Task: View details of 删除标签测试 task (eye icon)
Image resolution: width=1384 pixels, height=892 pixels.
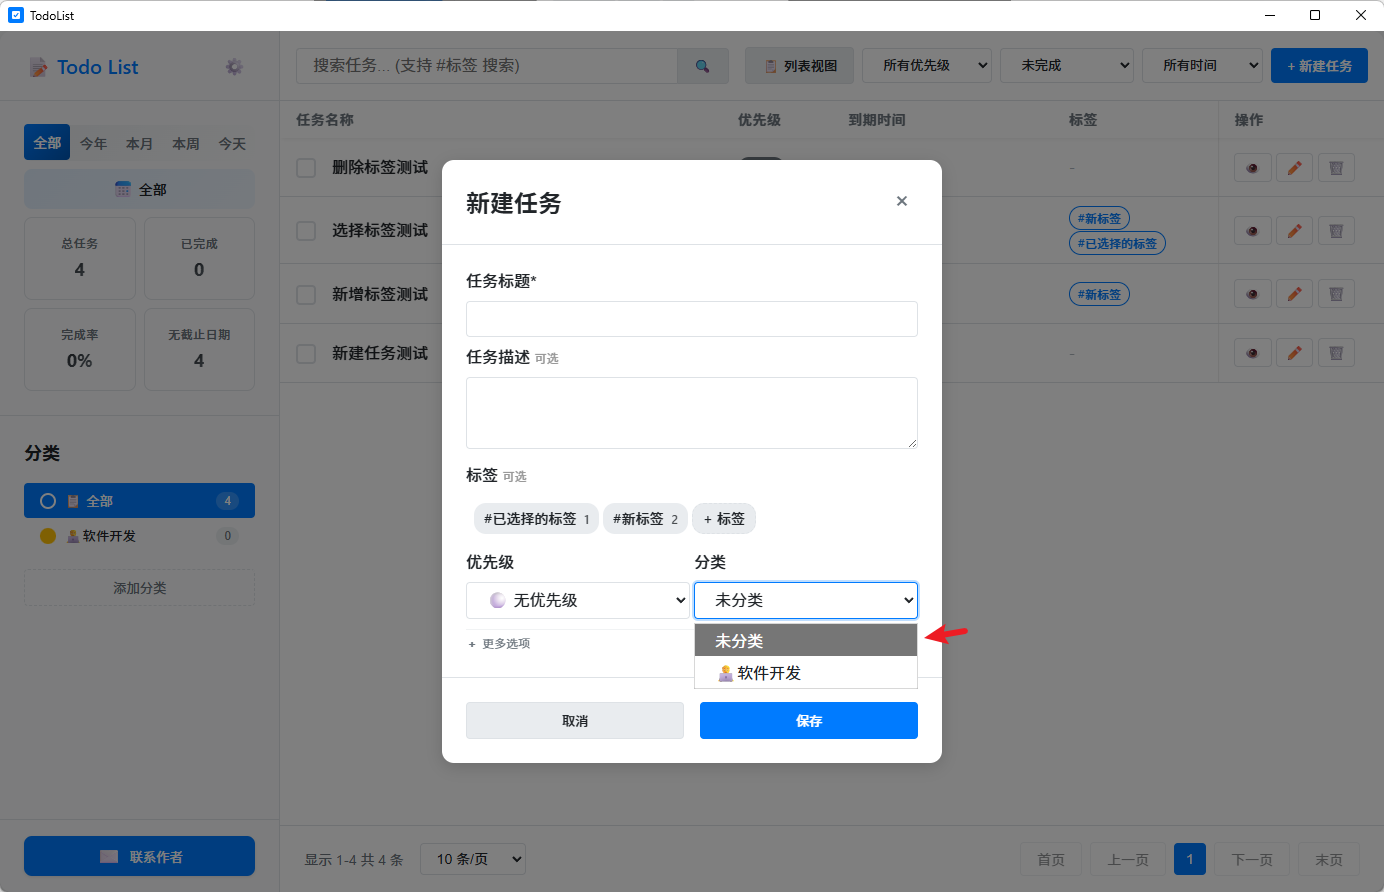Action: (x=1252, y=168)
